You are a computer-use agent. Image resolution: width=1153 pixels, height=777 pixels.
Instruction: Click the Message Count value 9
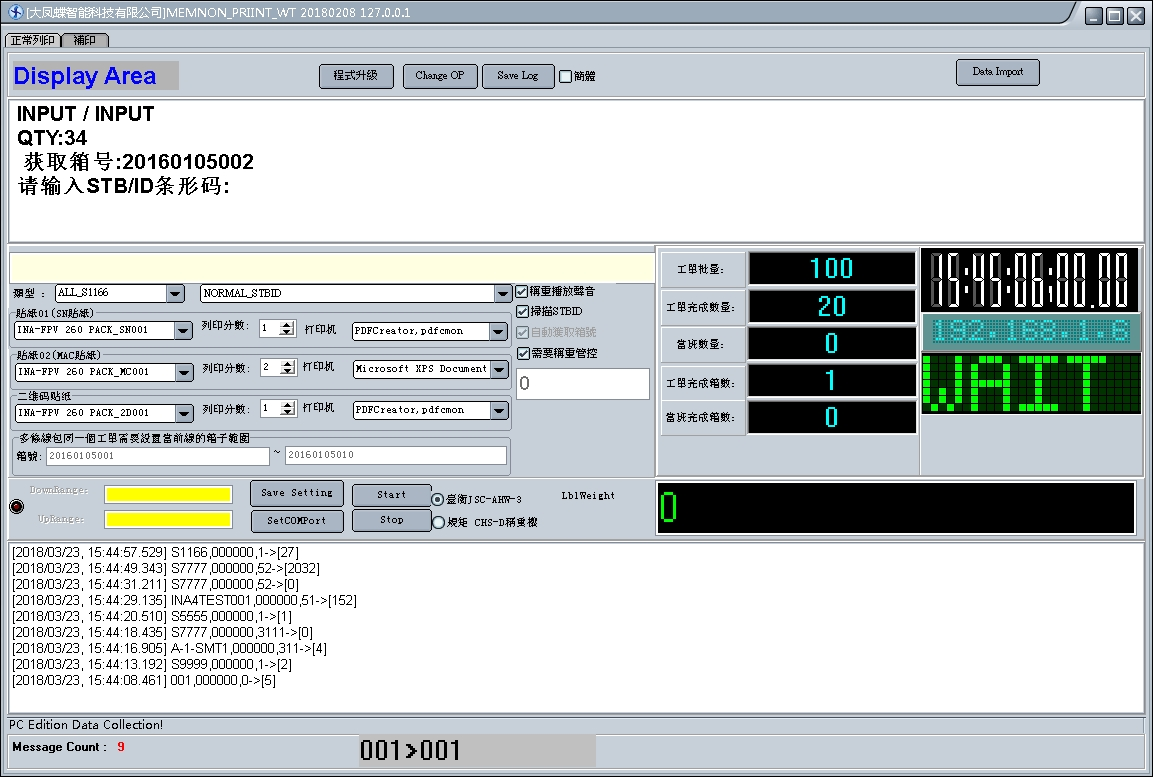pyautogui.click(x=121, y=747)
